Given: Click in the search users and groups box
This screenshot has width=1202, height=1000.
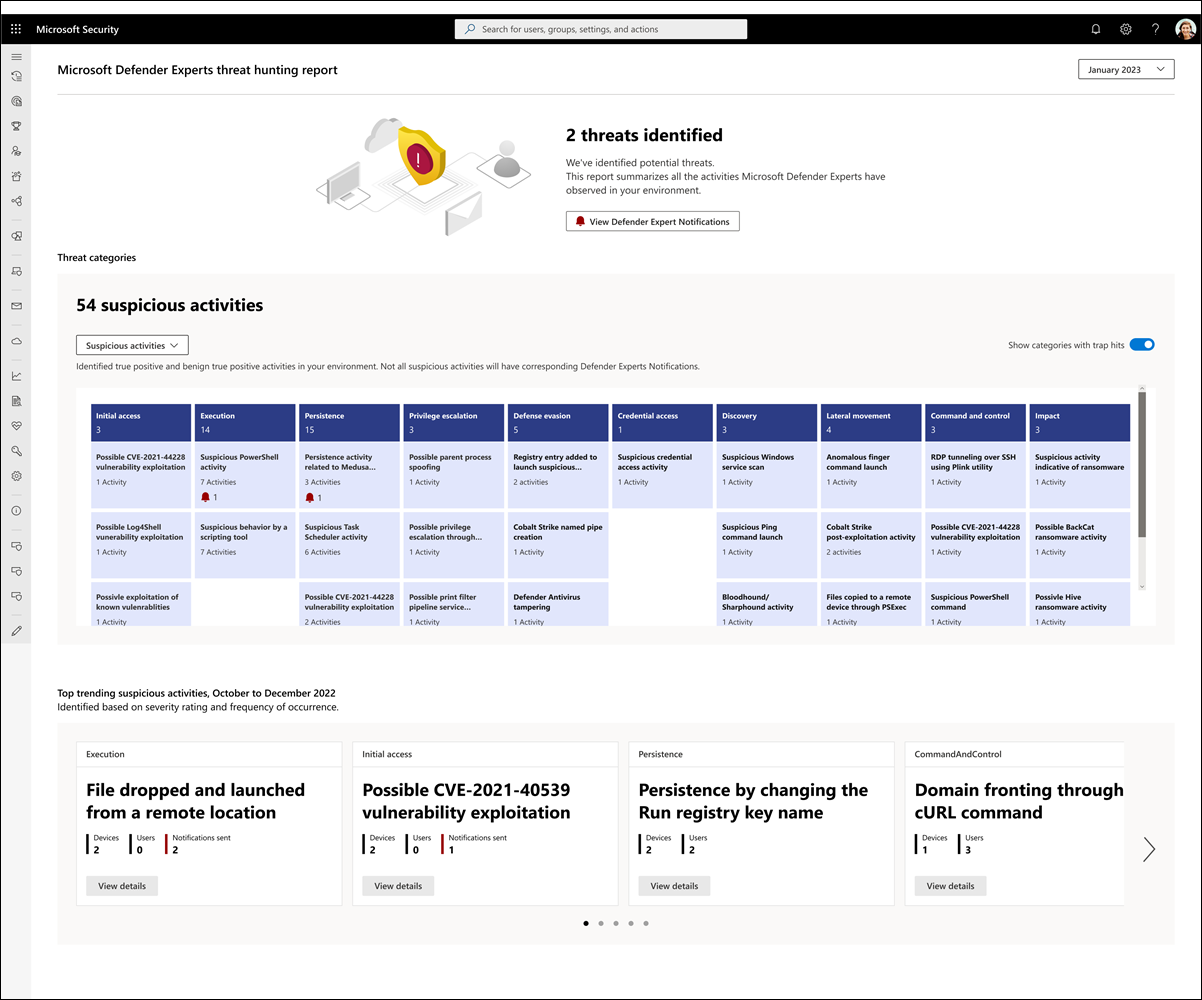Looking at the screenshot, I should pyautogui.click(x=601, y=29).
